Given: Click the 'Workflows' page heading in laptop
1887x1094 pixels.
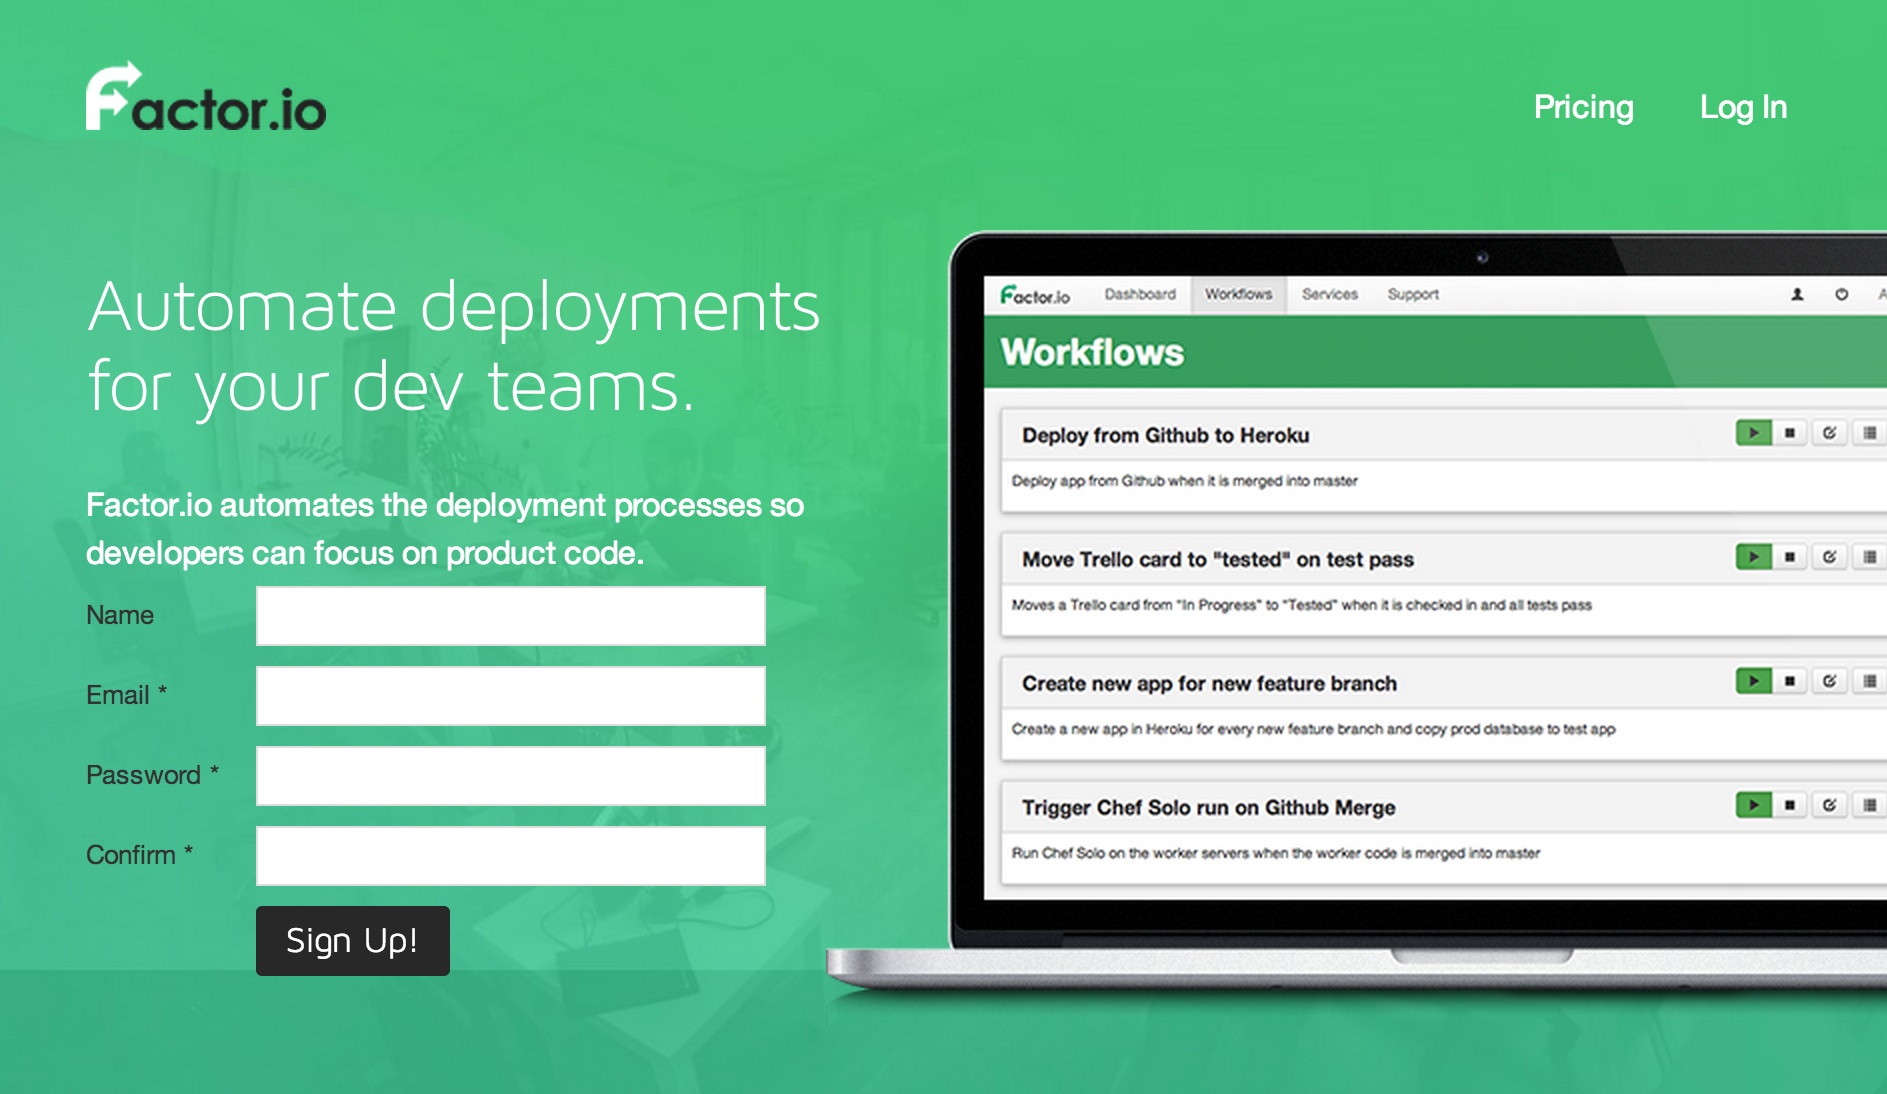Looking at the screenshot, I should [x=1092, y=352].
